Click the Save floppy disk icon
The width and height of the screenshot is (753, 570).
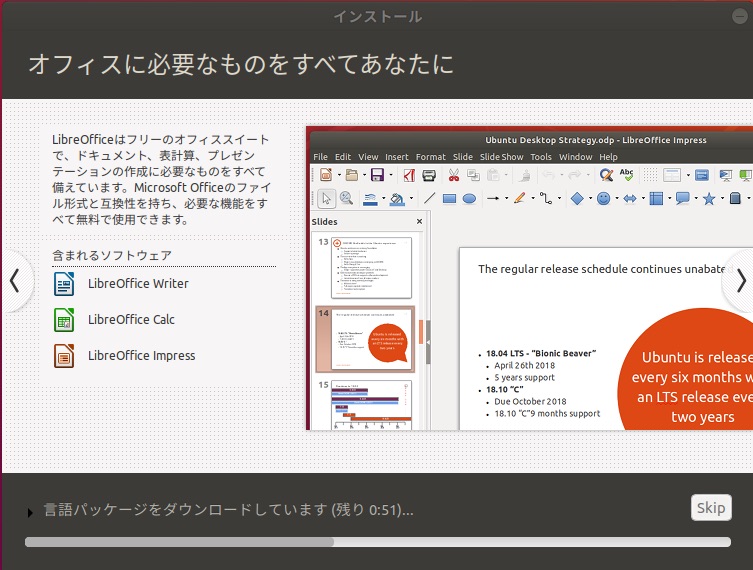(377, 175)
